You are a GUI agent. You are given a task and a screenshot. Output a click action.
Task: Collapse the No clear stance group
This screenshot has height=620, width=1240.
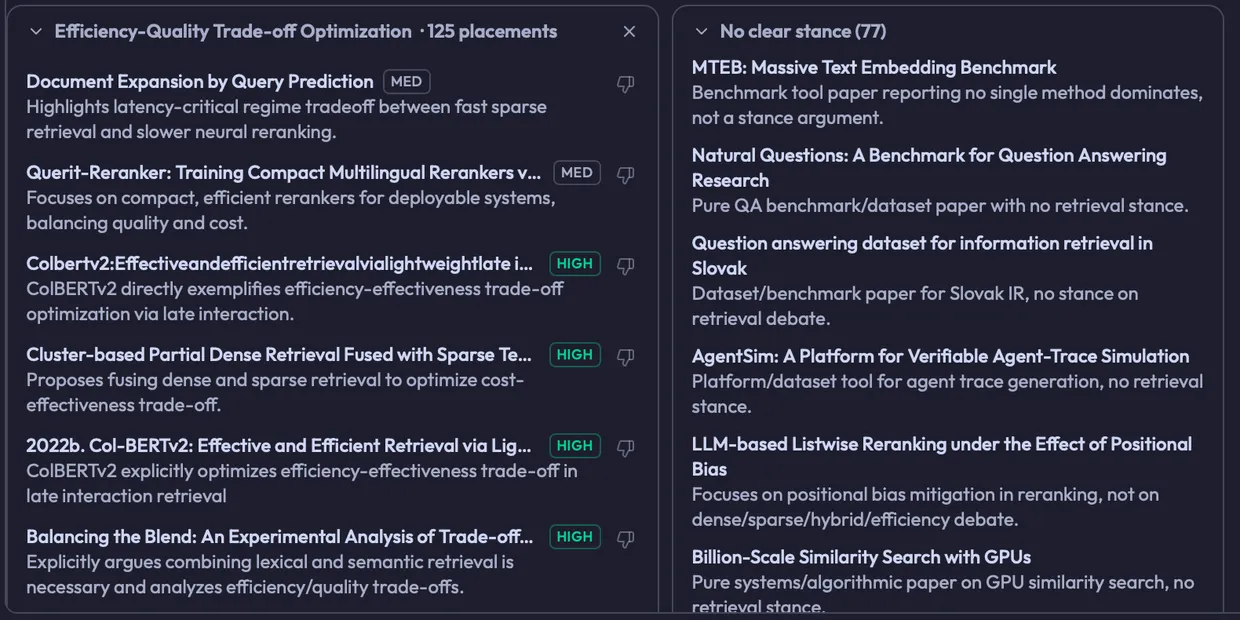pos(701,32)
